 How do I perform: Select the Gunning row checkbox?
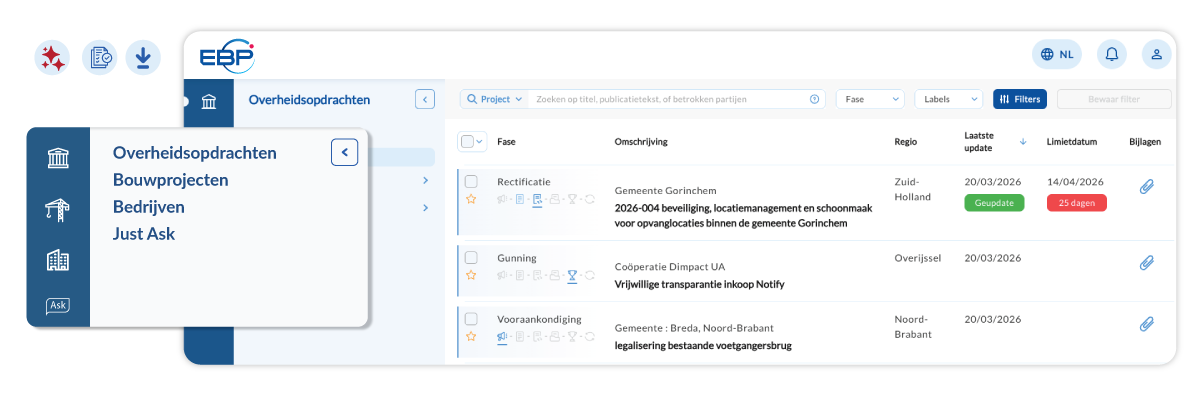click(471, 258)
